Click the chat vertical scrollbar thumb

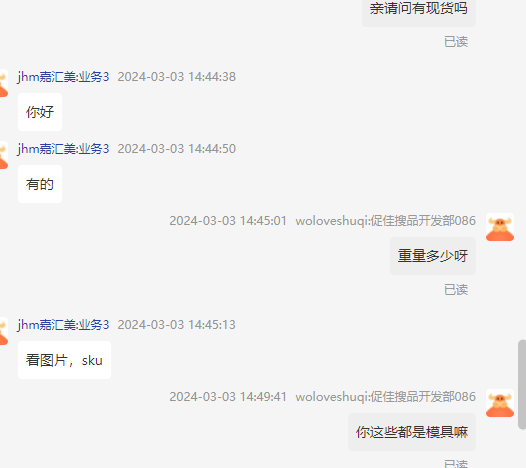click(522, 384)
